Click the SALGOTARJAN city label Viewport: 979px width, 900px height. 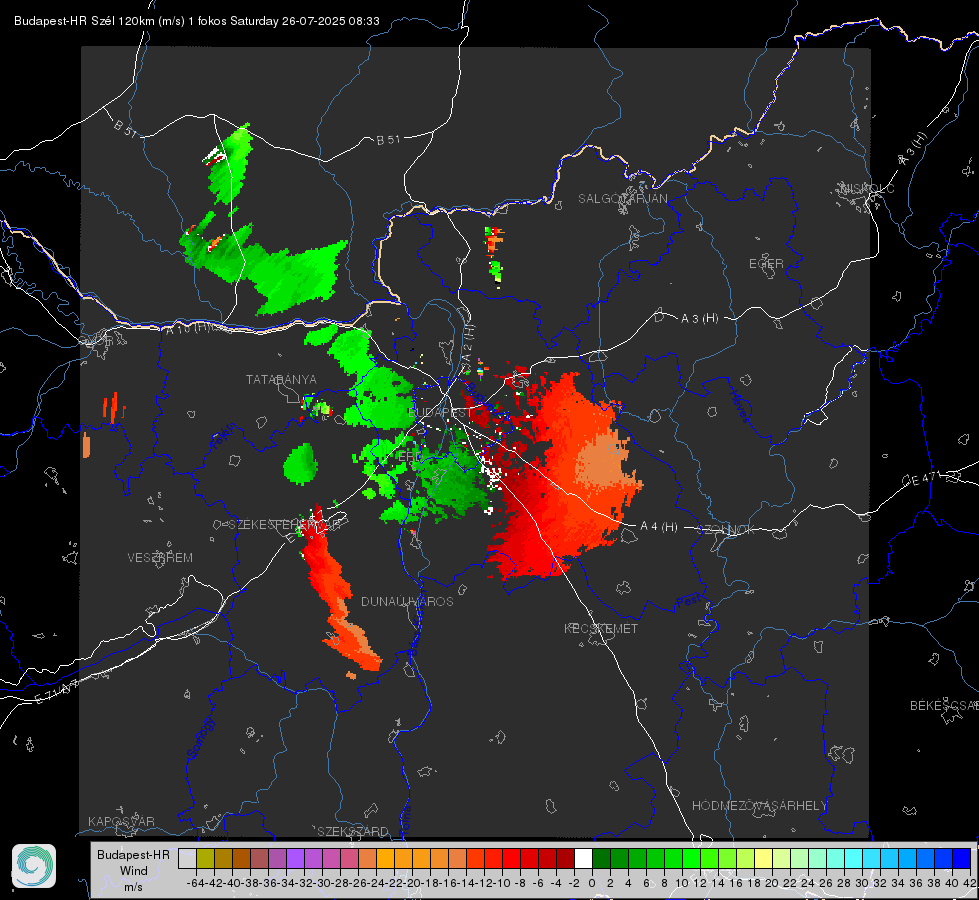[x=622, y=199]
